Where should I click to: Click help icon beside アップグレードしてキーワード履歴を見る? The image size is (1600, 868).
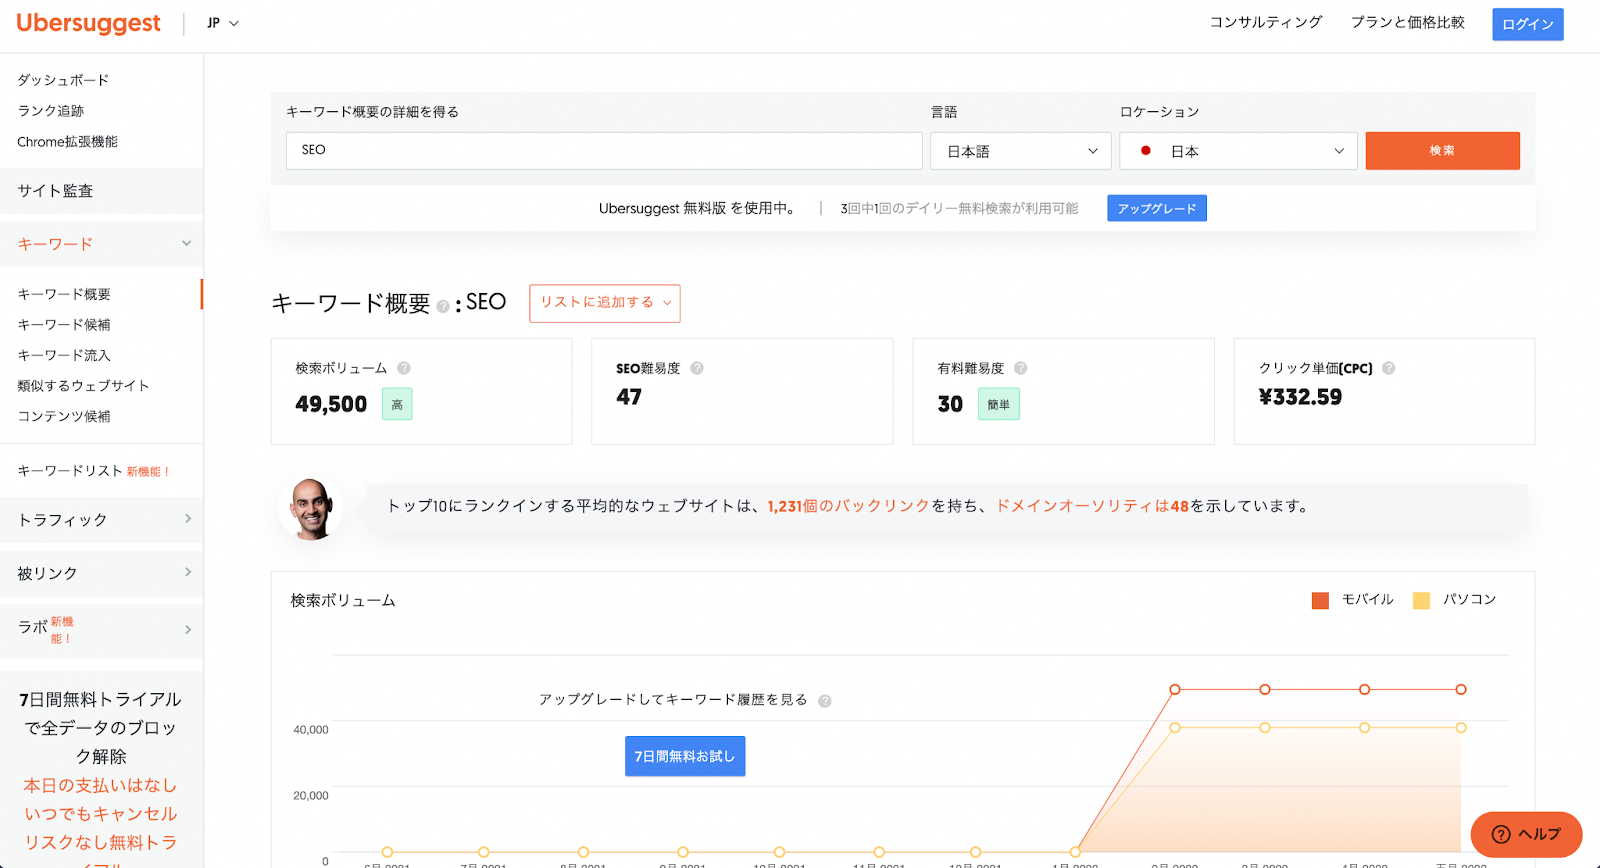pyautogui.click(x=825, y=701)
